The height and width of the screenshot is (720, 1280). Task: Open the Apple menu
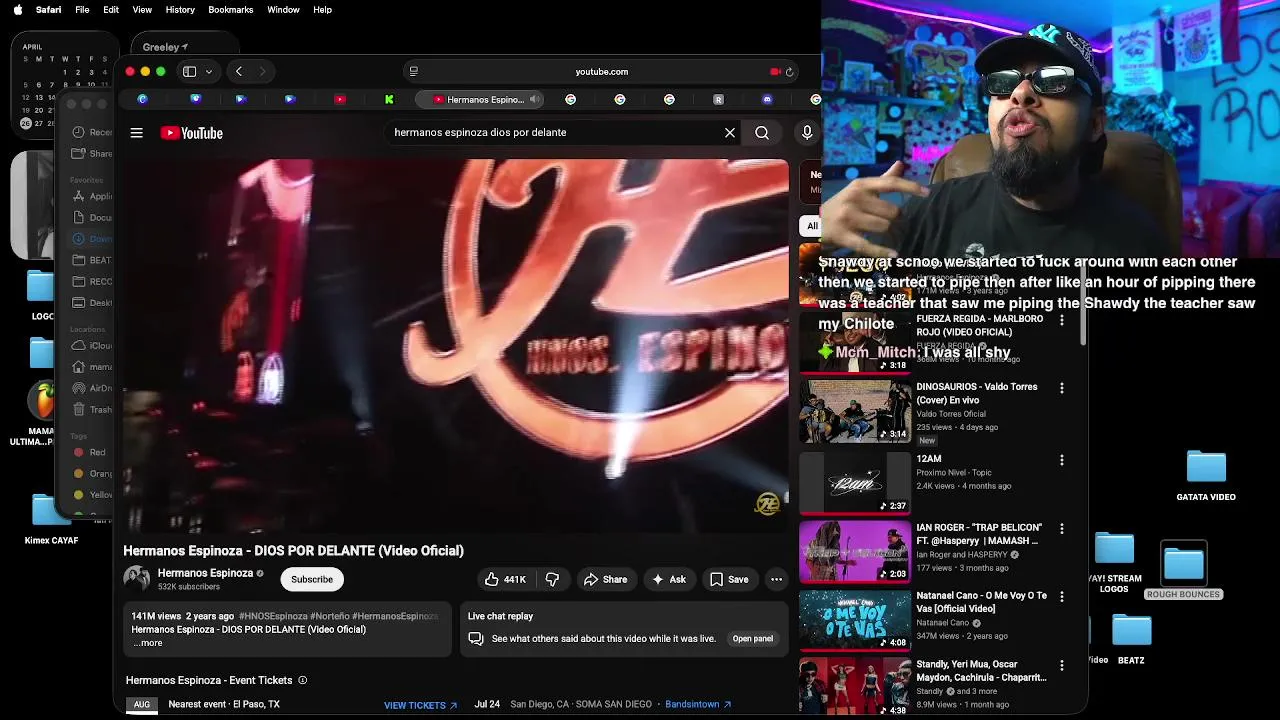[17, 10]
